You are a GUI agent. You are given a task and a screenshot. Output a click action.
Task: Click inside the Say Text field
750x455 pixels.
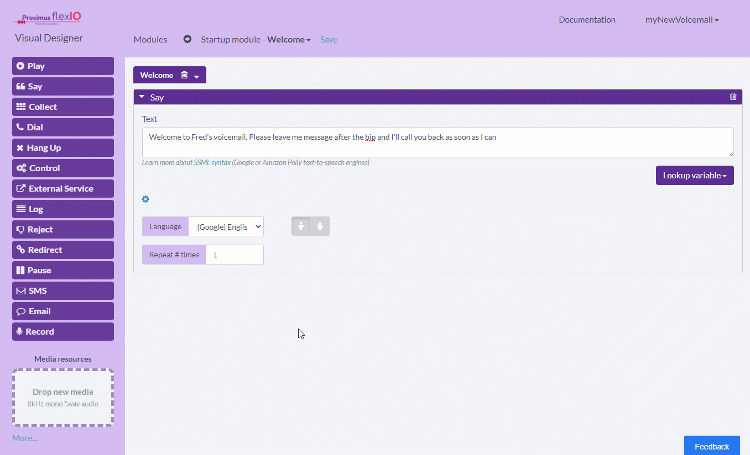point(438,142)
